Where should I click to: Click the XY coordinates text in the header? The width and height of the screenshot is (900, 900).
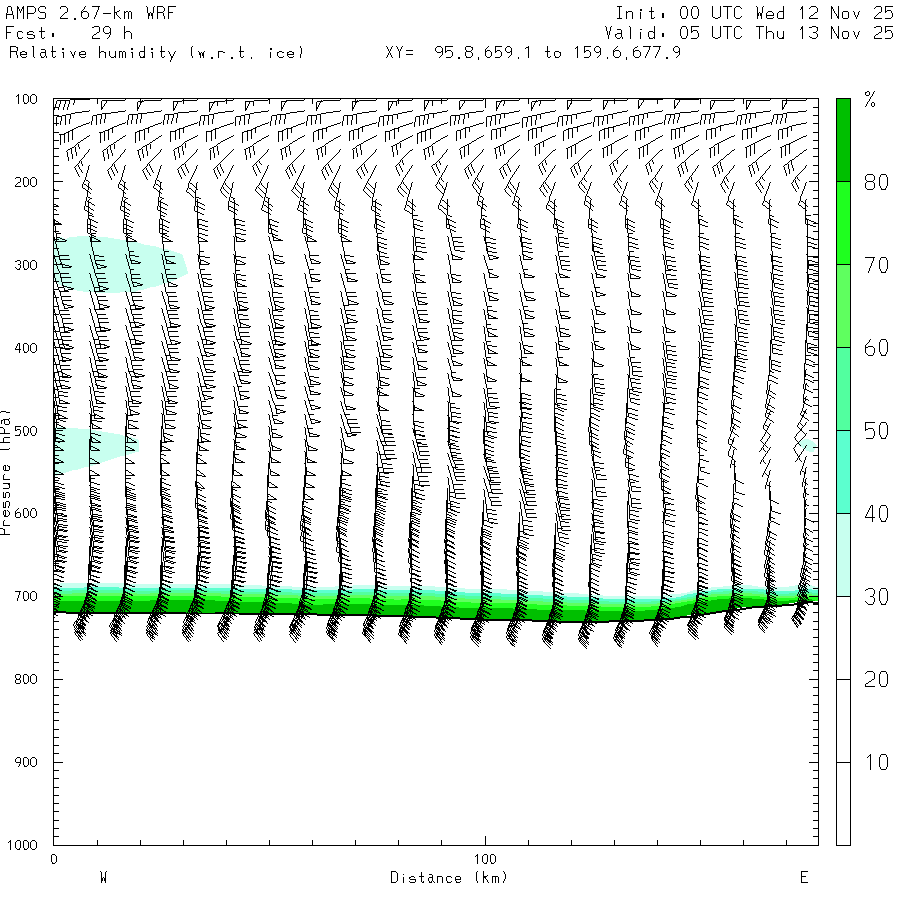tap(533, 52)
